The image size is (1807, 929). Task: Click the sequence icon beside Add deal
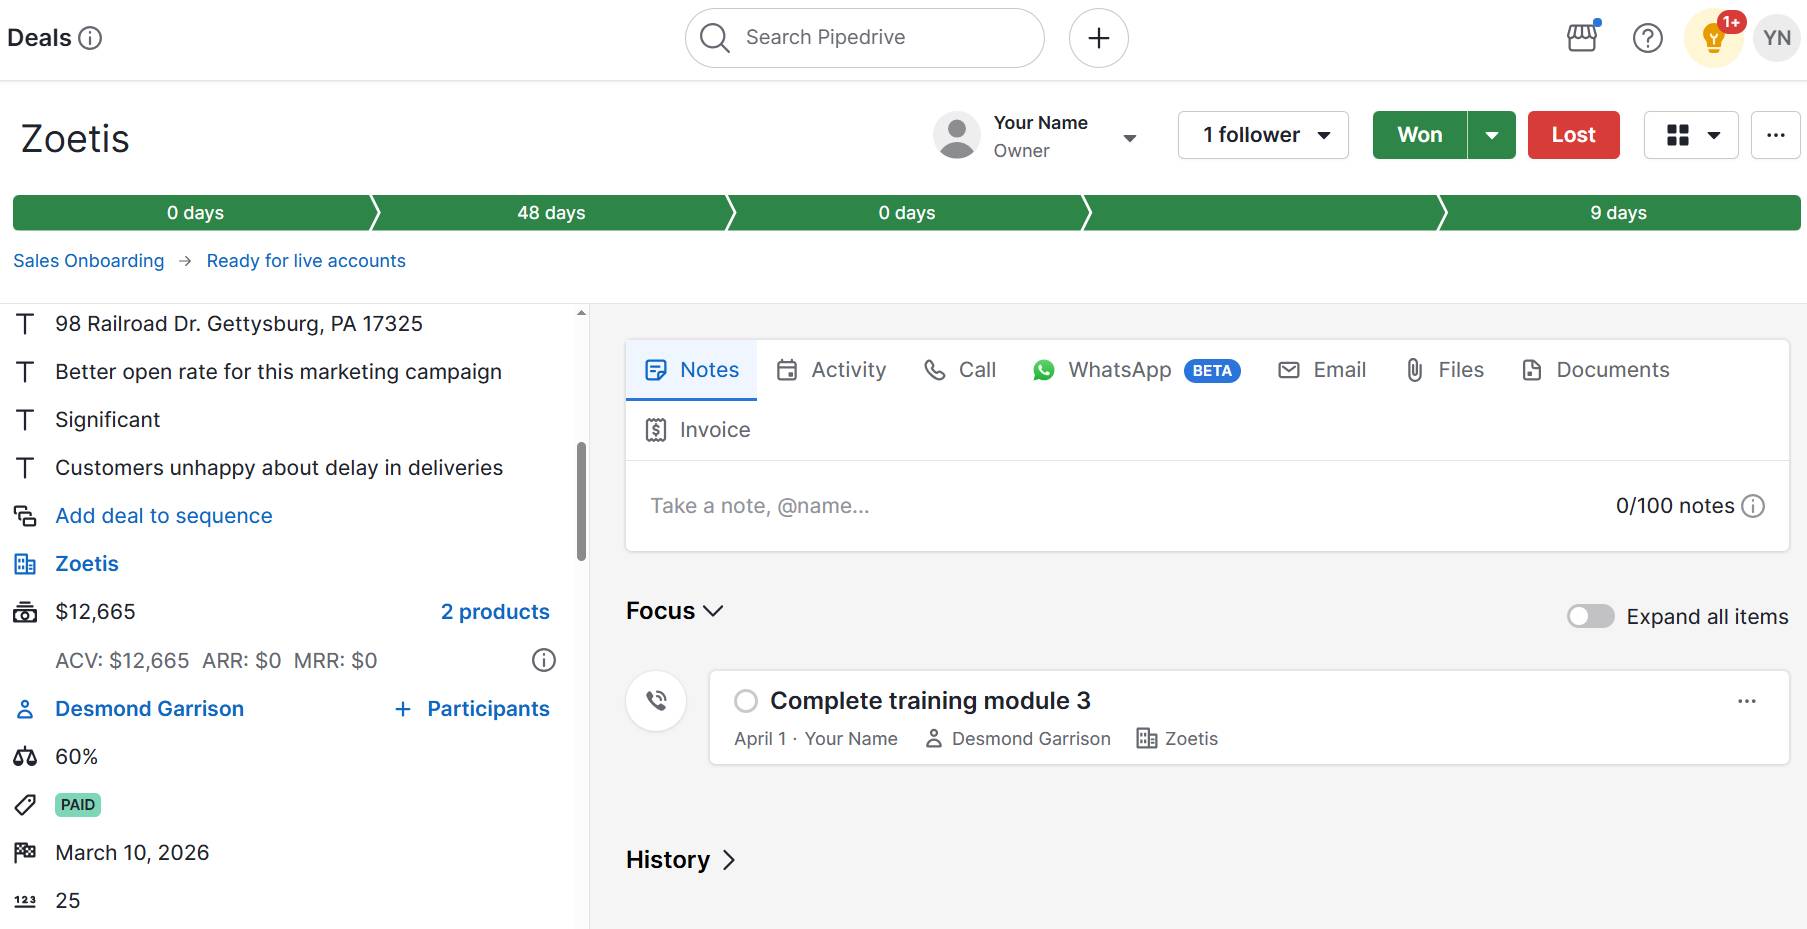click(x=25, y=516)
